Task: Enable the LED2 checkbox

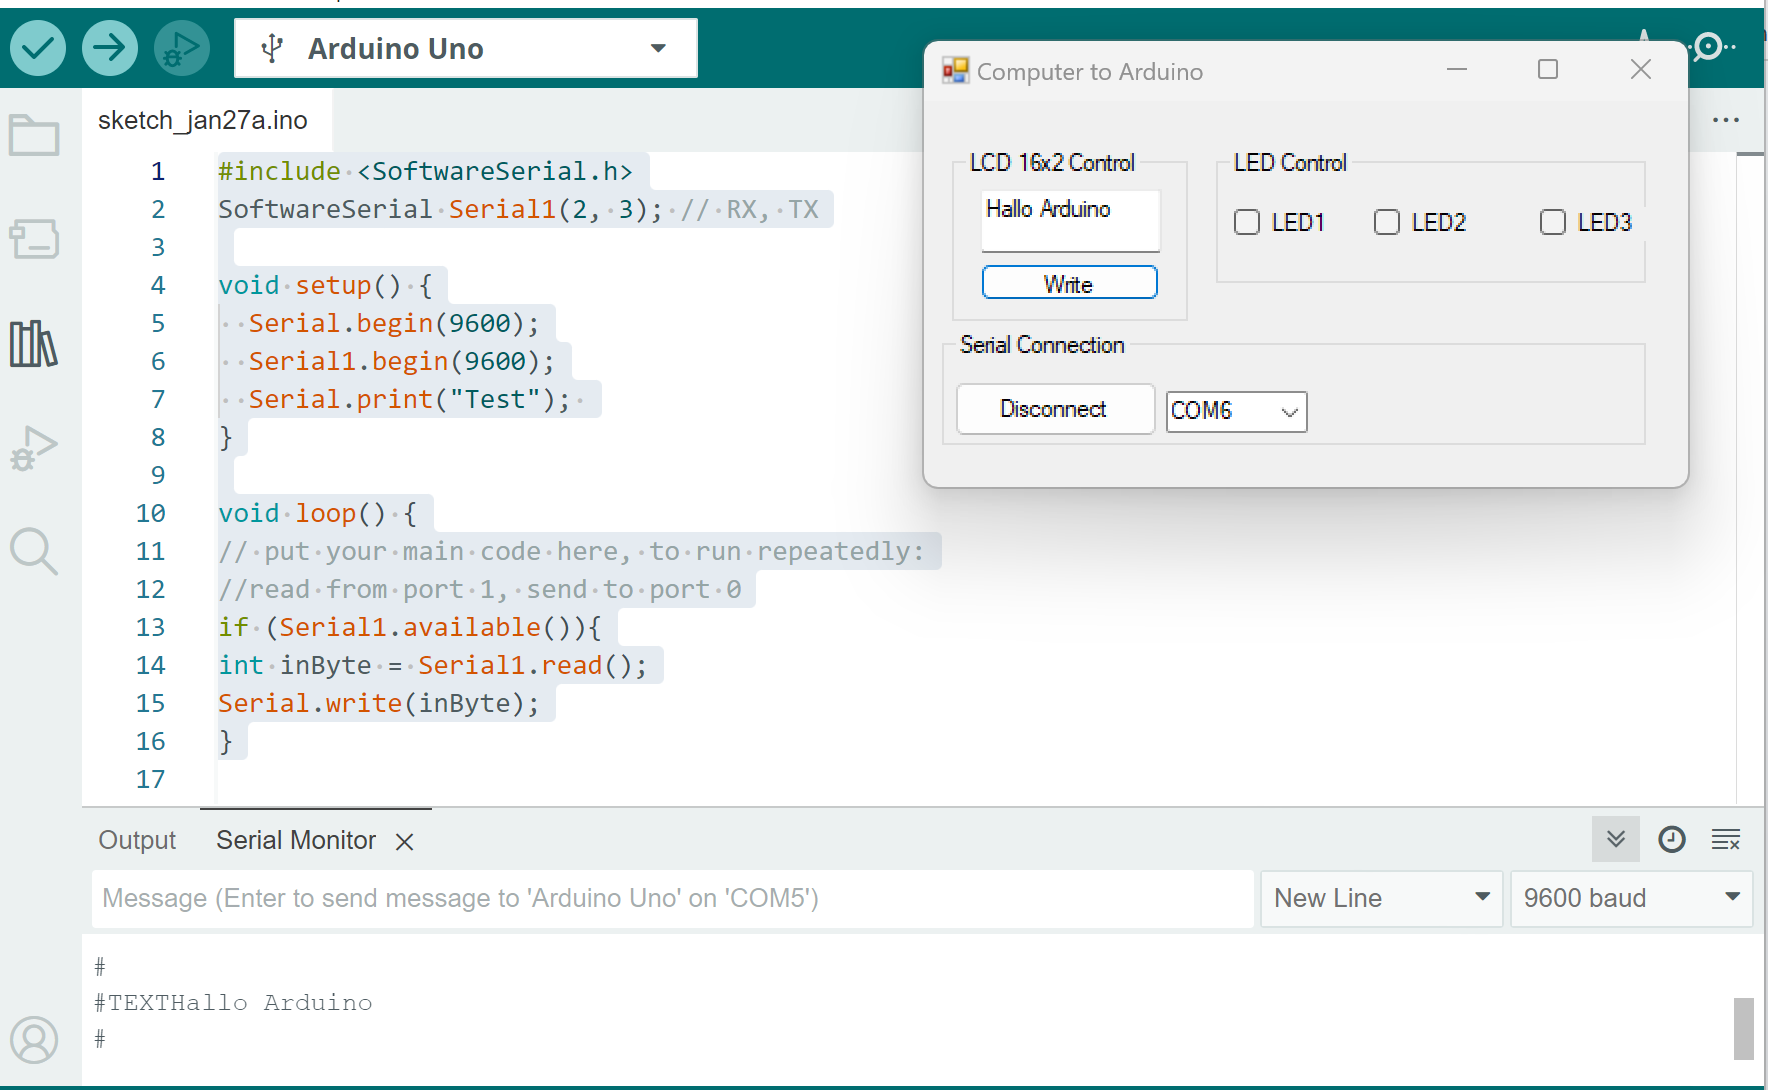Action: (1387, 222)
